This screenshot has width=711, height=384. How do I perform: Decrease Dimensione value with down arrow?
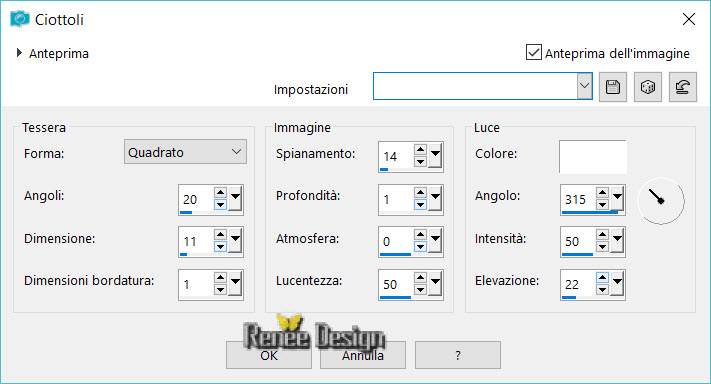[220, 247]
